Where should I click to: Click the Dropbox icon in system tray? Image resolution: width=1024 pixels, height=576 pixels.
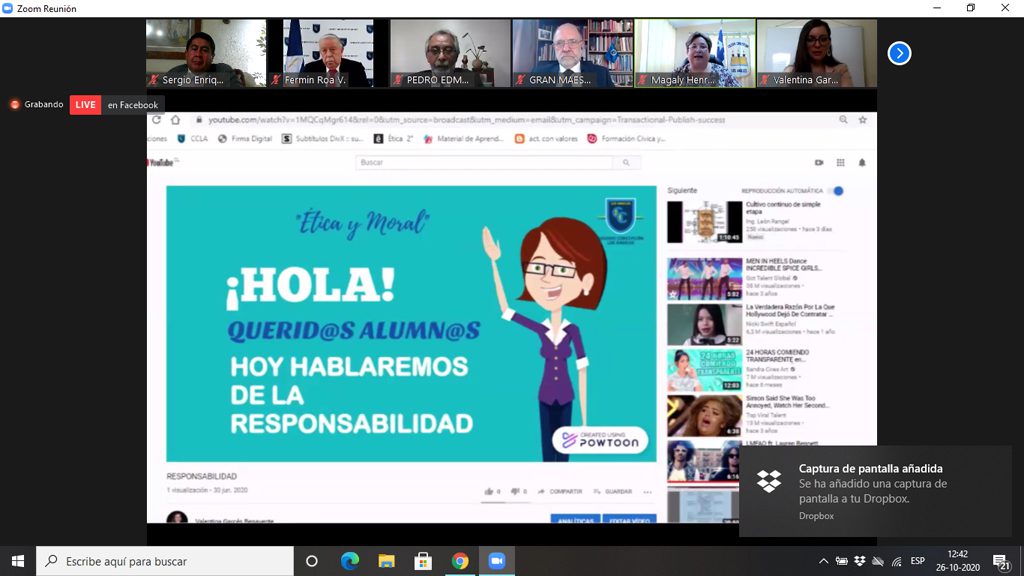click(859, 561)
